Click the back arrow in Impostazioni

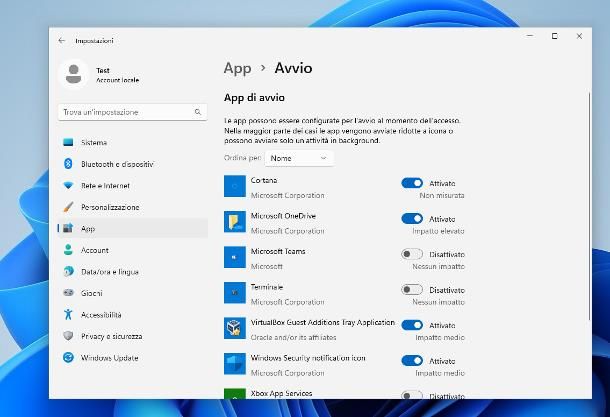[61, 40]
